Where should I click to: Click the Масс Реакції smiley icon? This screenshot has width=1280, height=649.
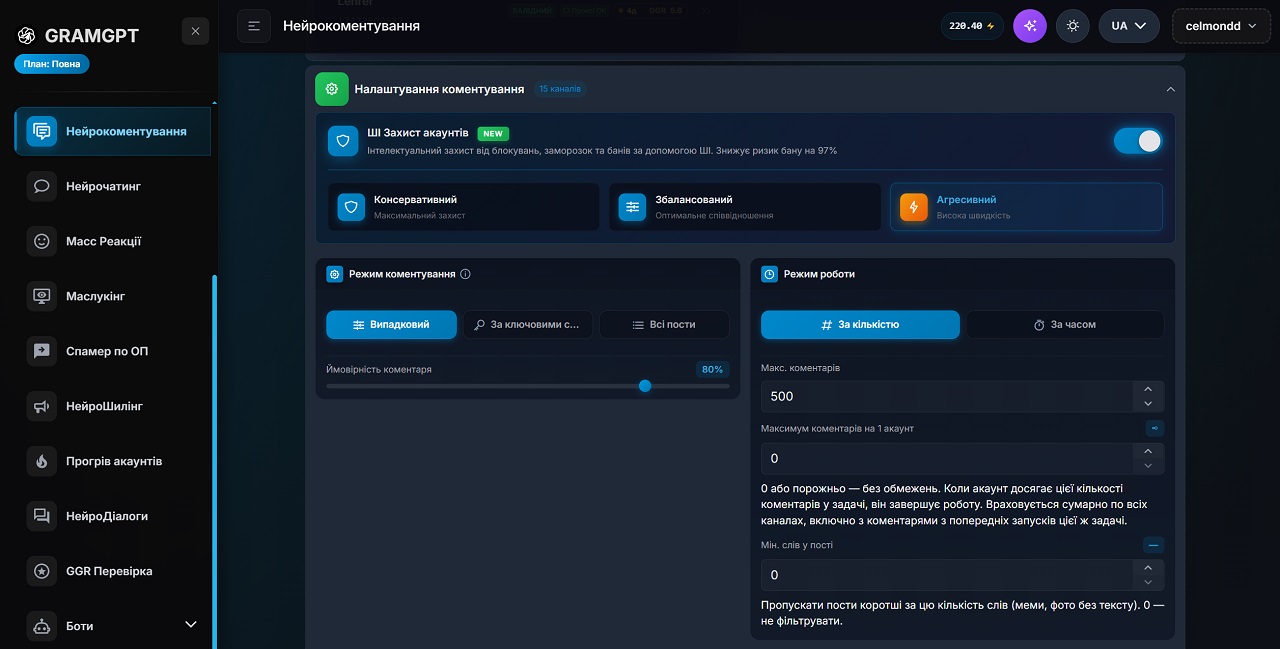coord(42,241)
